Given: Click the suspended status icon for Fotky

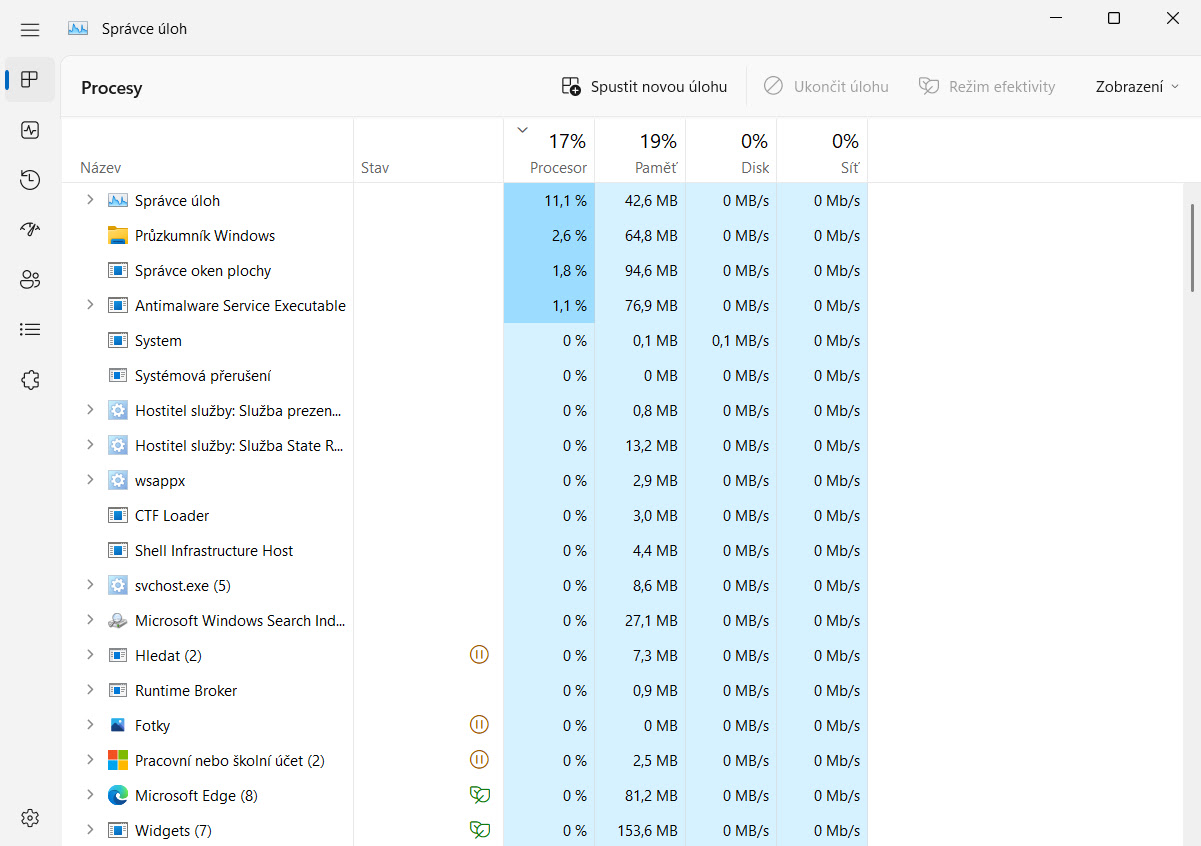Looking at the screenshot, I should pos(480,725).
